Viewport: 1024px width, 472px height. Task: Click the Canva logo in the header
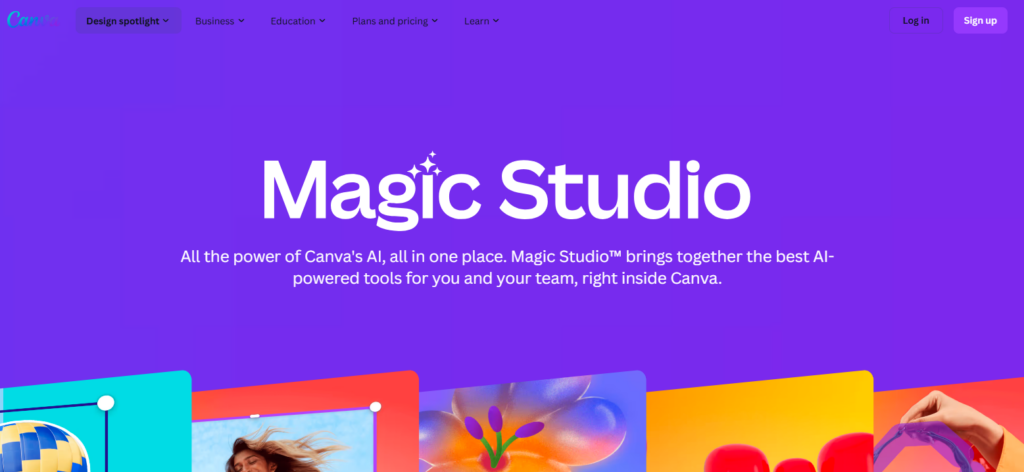coord(31,20)
